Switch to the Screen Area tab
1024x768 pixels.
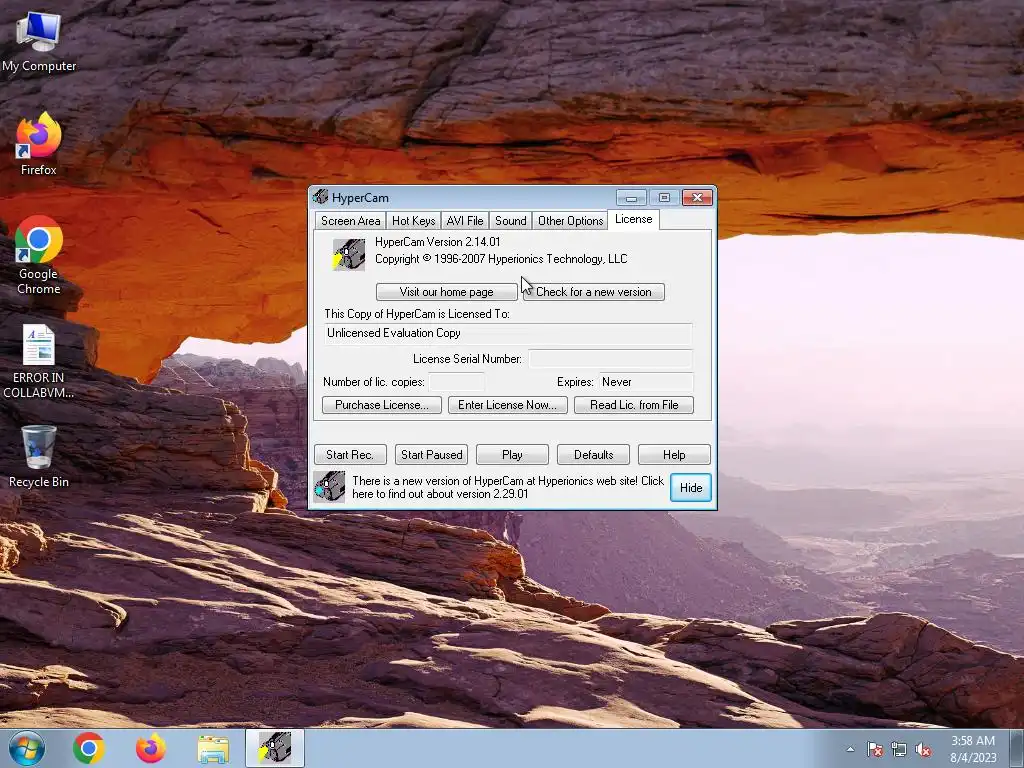pyautogui.click(x=350, y=221)
